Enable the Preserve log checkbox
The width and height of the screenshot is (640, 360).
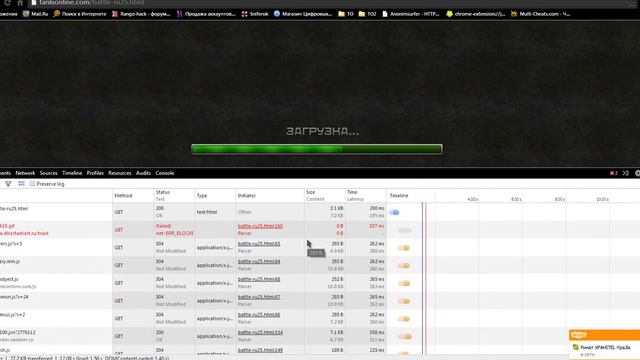pyautogui.click(x=32, y=184)
